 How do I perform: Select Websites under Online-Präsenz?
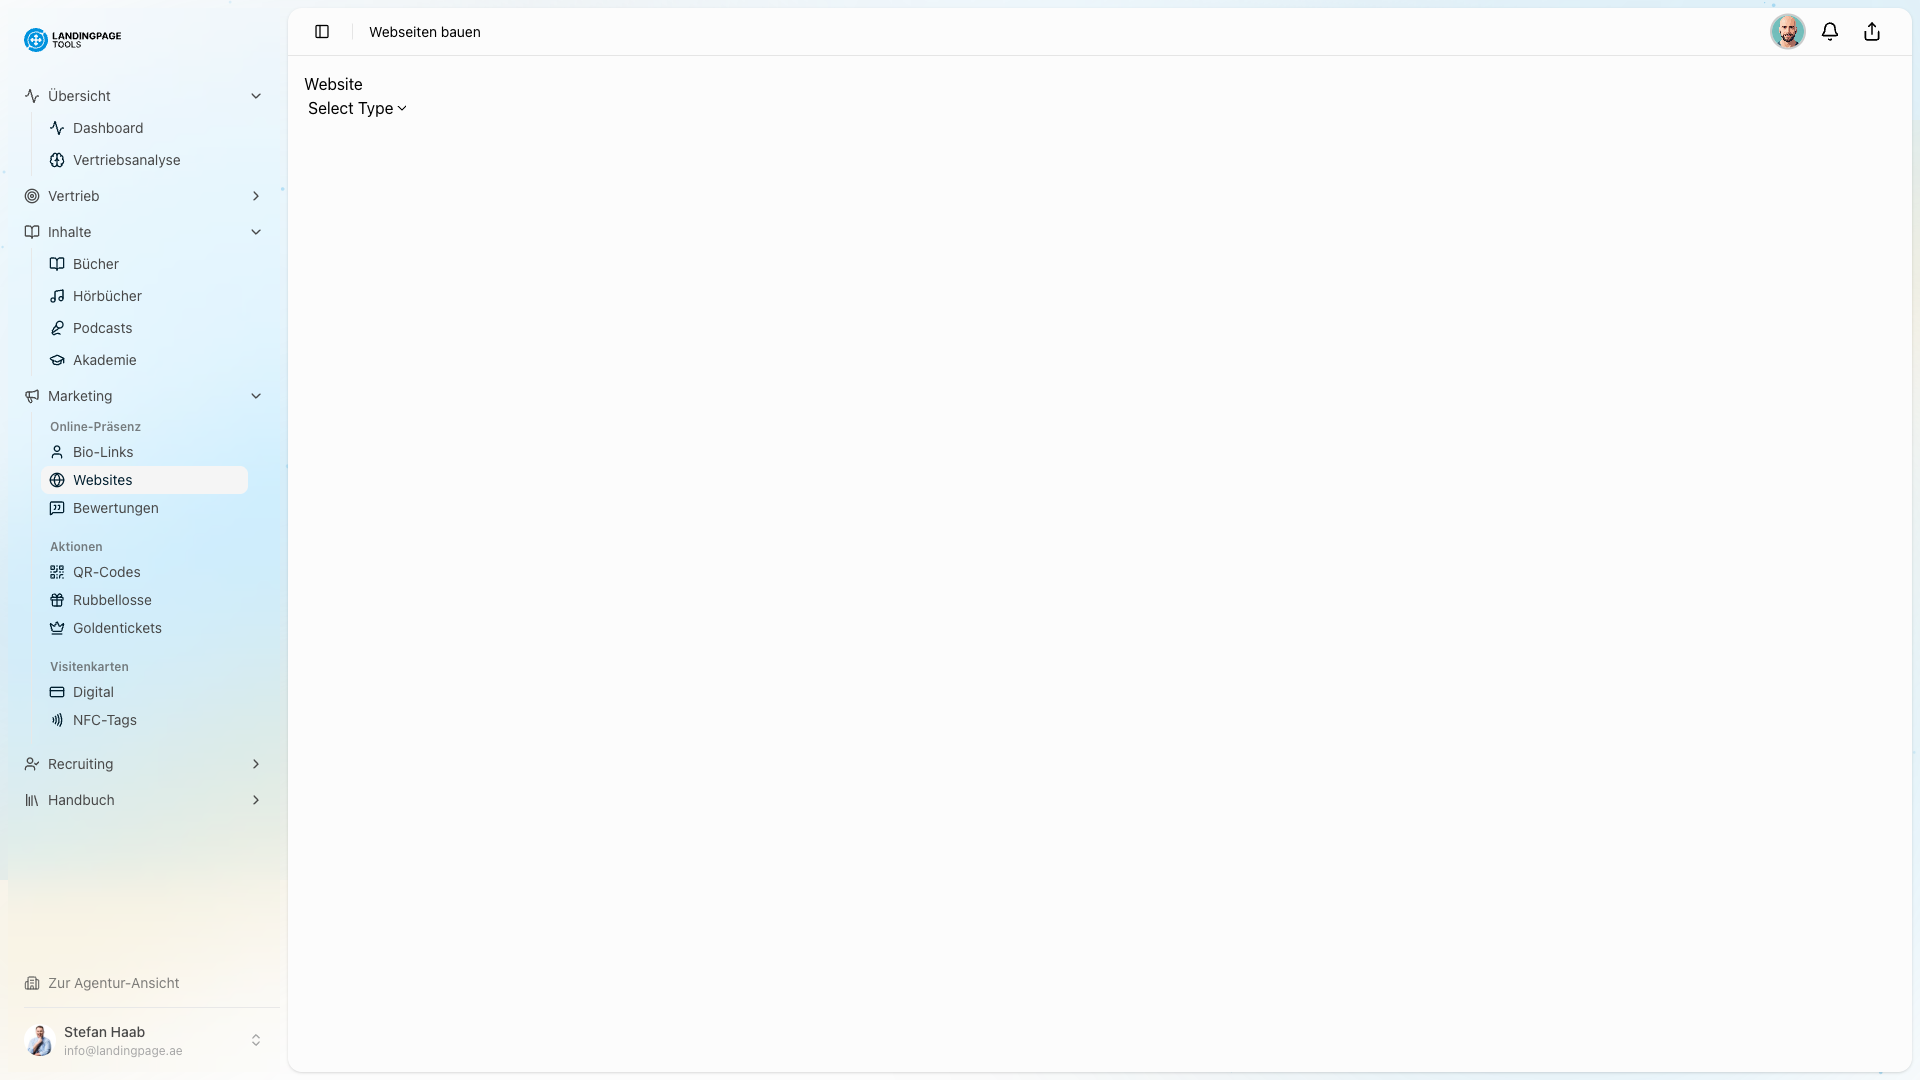(103, 480)
